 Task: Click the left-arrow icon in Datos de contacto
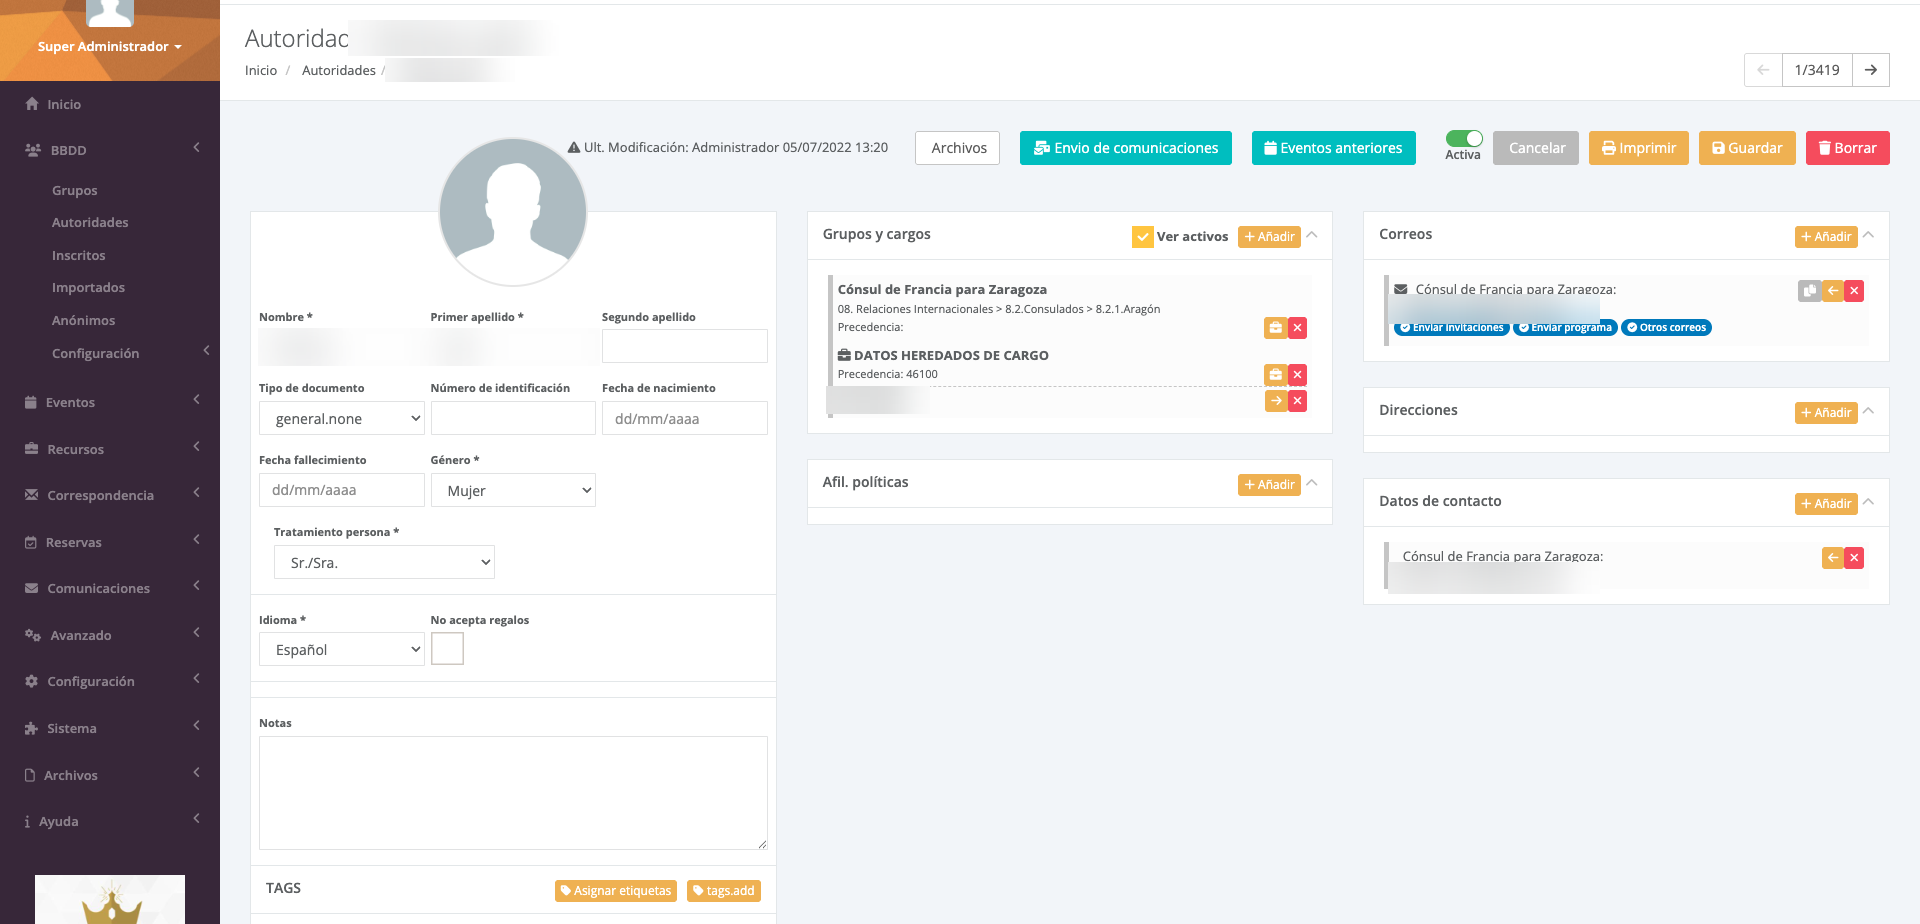click(1832, 558)
